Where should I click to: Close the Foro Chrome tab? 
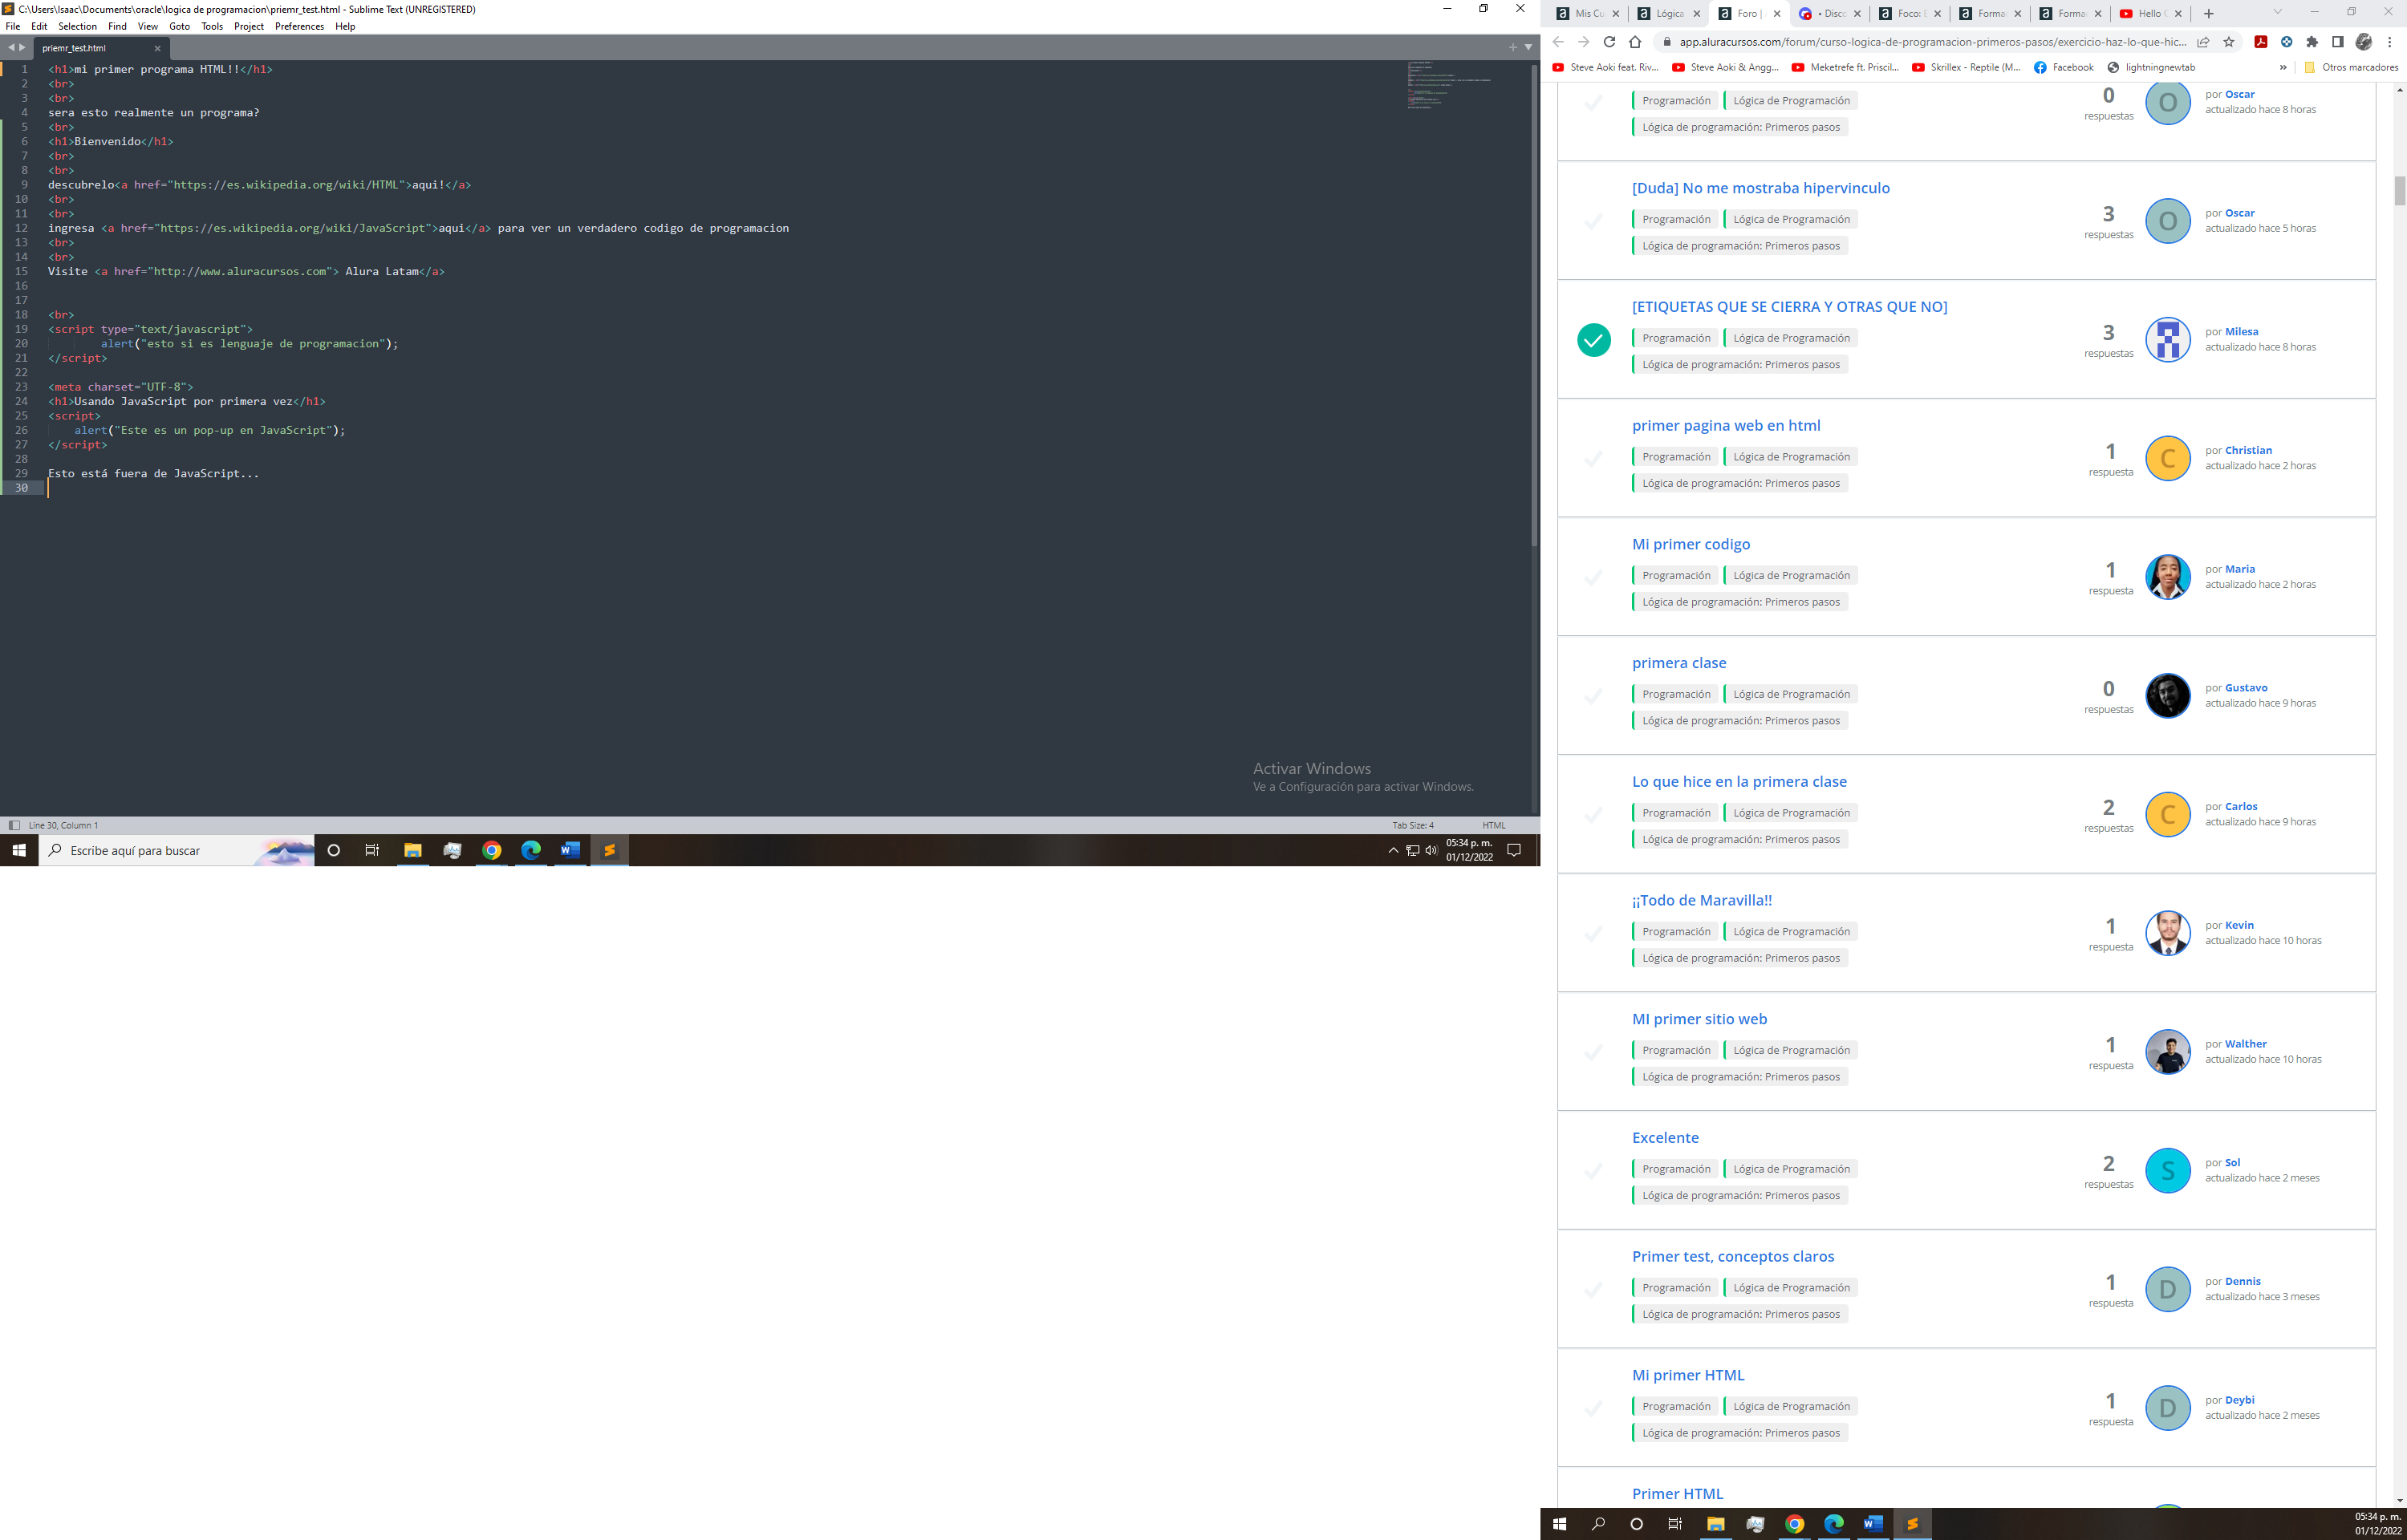coord(1777,14)
